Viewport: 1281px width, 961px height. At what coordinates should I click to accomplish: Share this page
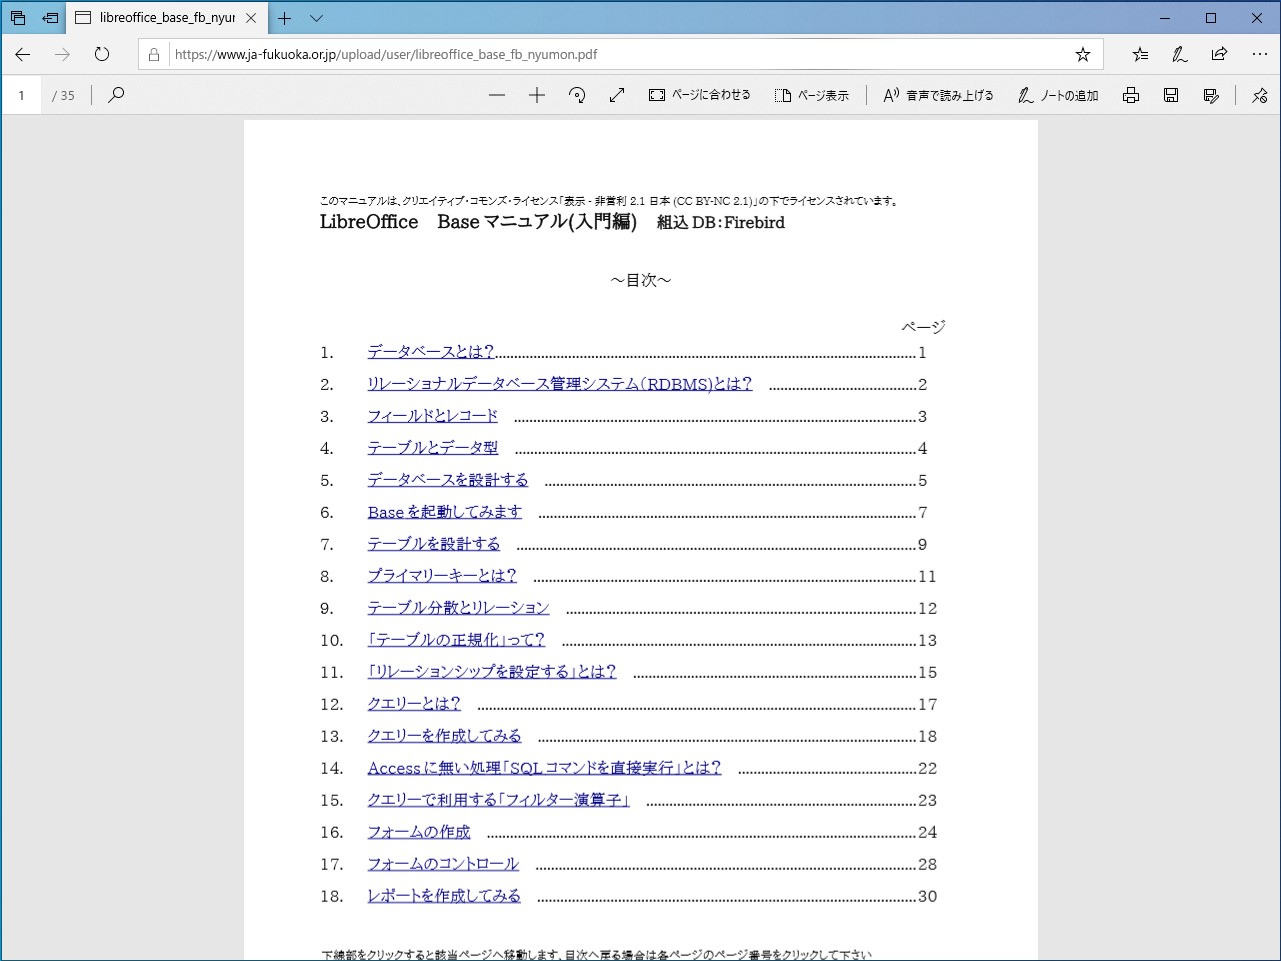tap(1219, 54)
